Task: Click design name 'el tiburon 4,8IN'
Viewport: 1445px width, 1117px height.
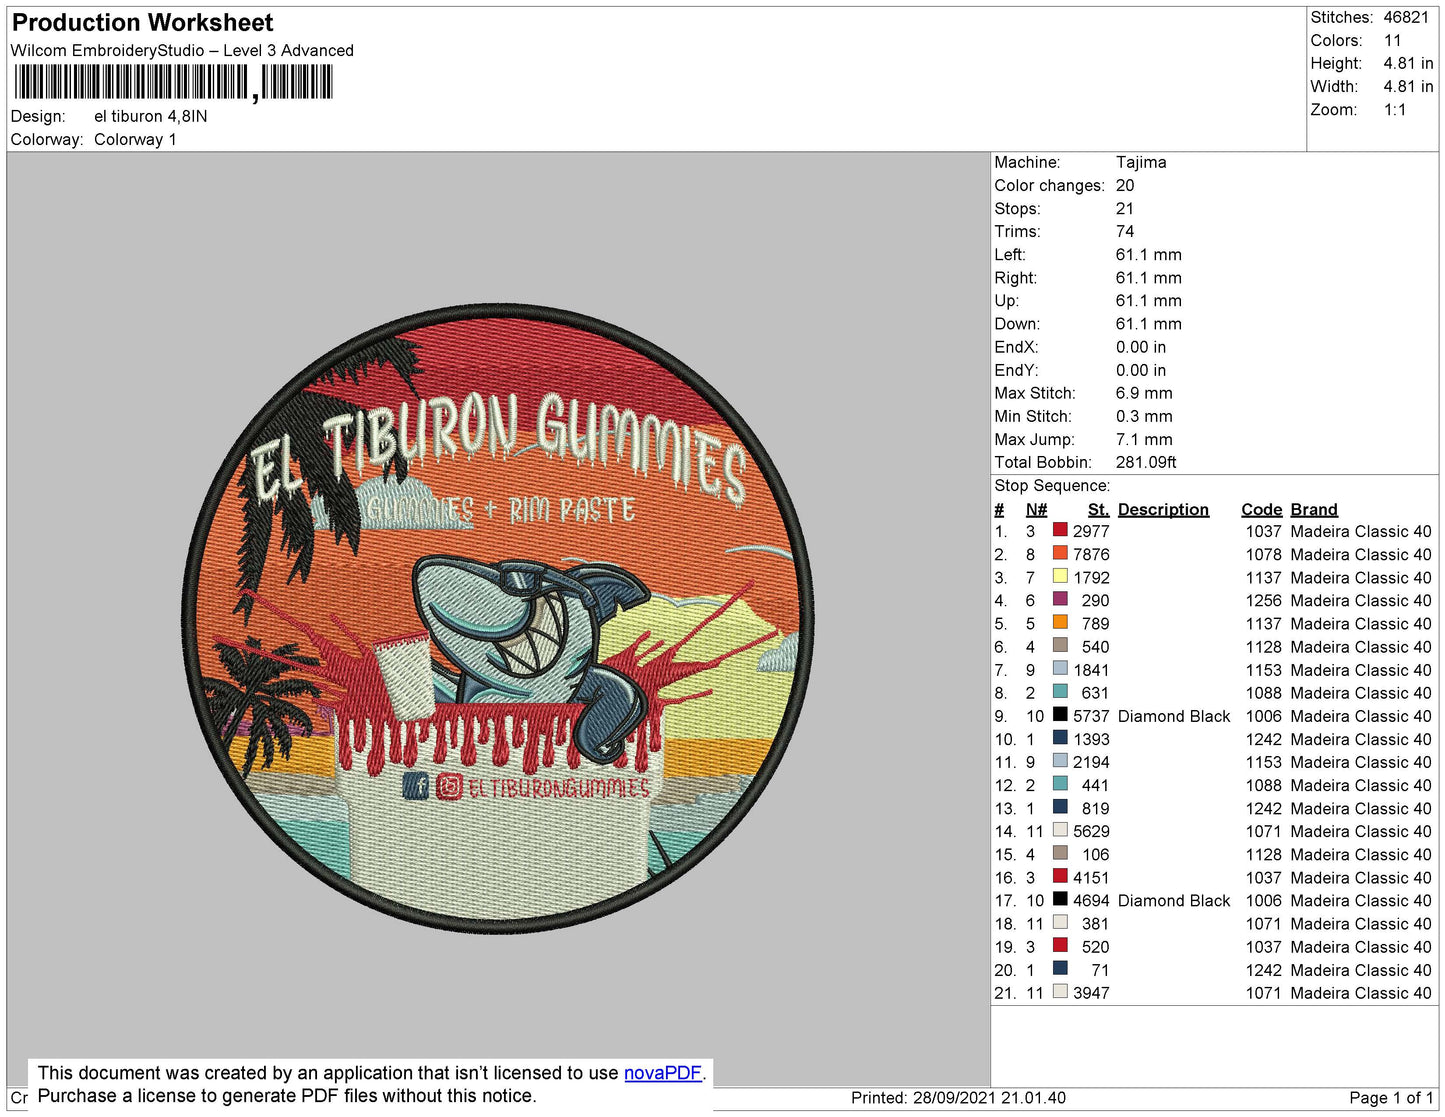Action: pyautogui.click(x=151, y=116)
